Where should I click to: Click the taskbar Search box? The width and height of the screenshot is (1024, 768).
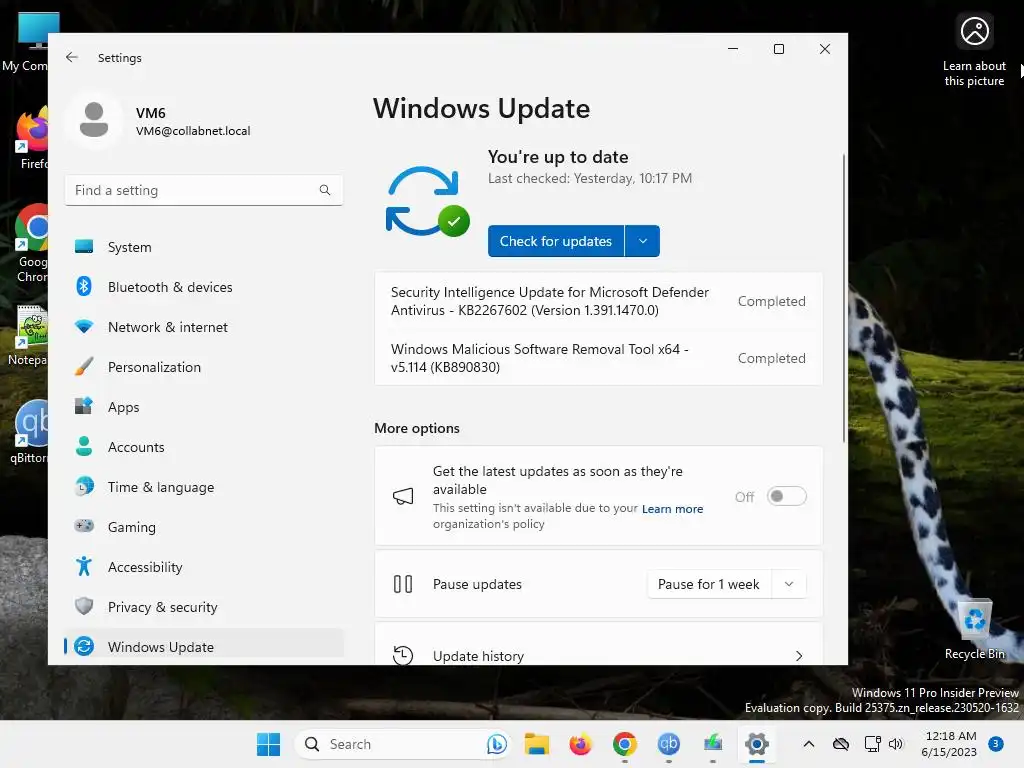[x=402, y=744]
